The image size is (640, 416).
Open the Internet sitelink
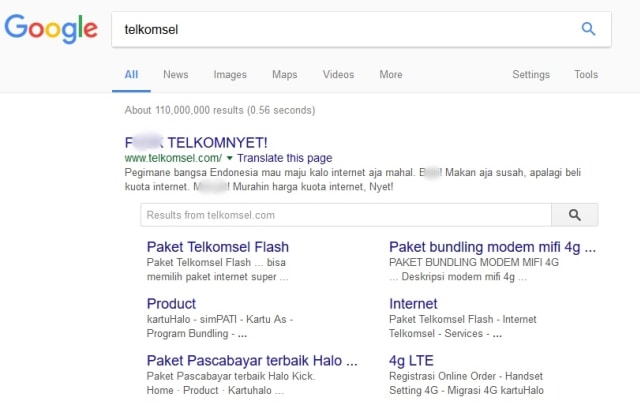click(x=413, y=304)
